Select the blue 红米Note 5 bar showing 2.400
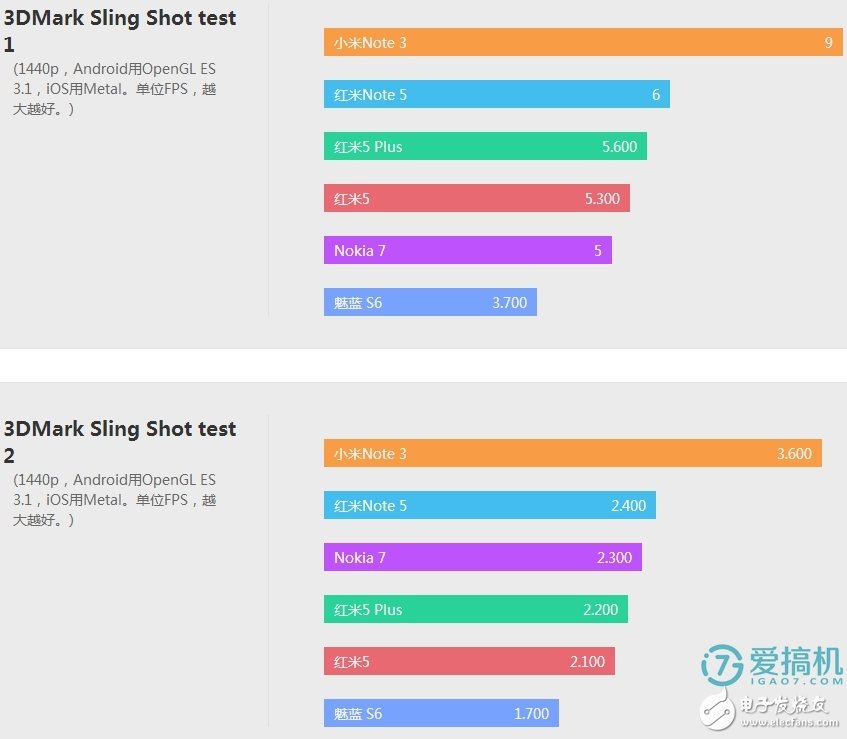The image size is (847, 739). (x=489, y=505)
